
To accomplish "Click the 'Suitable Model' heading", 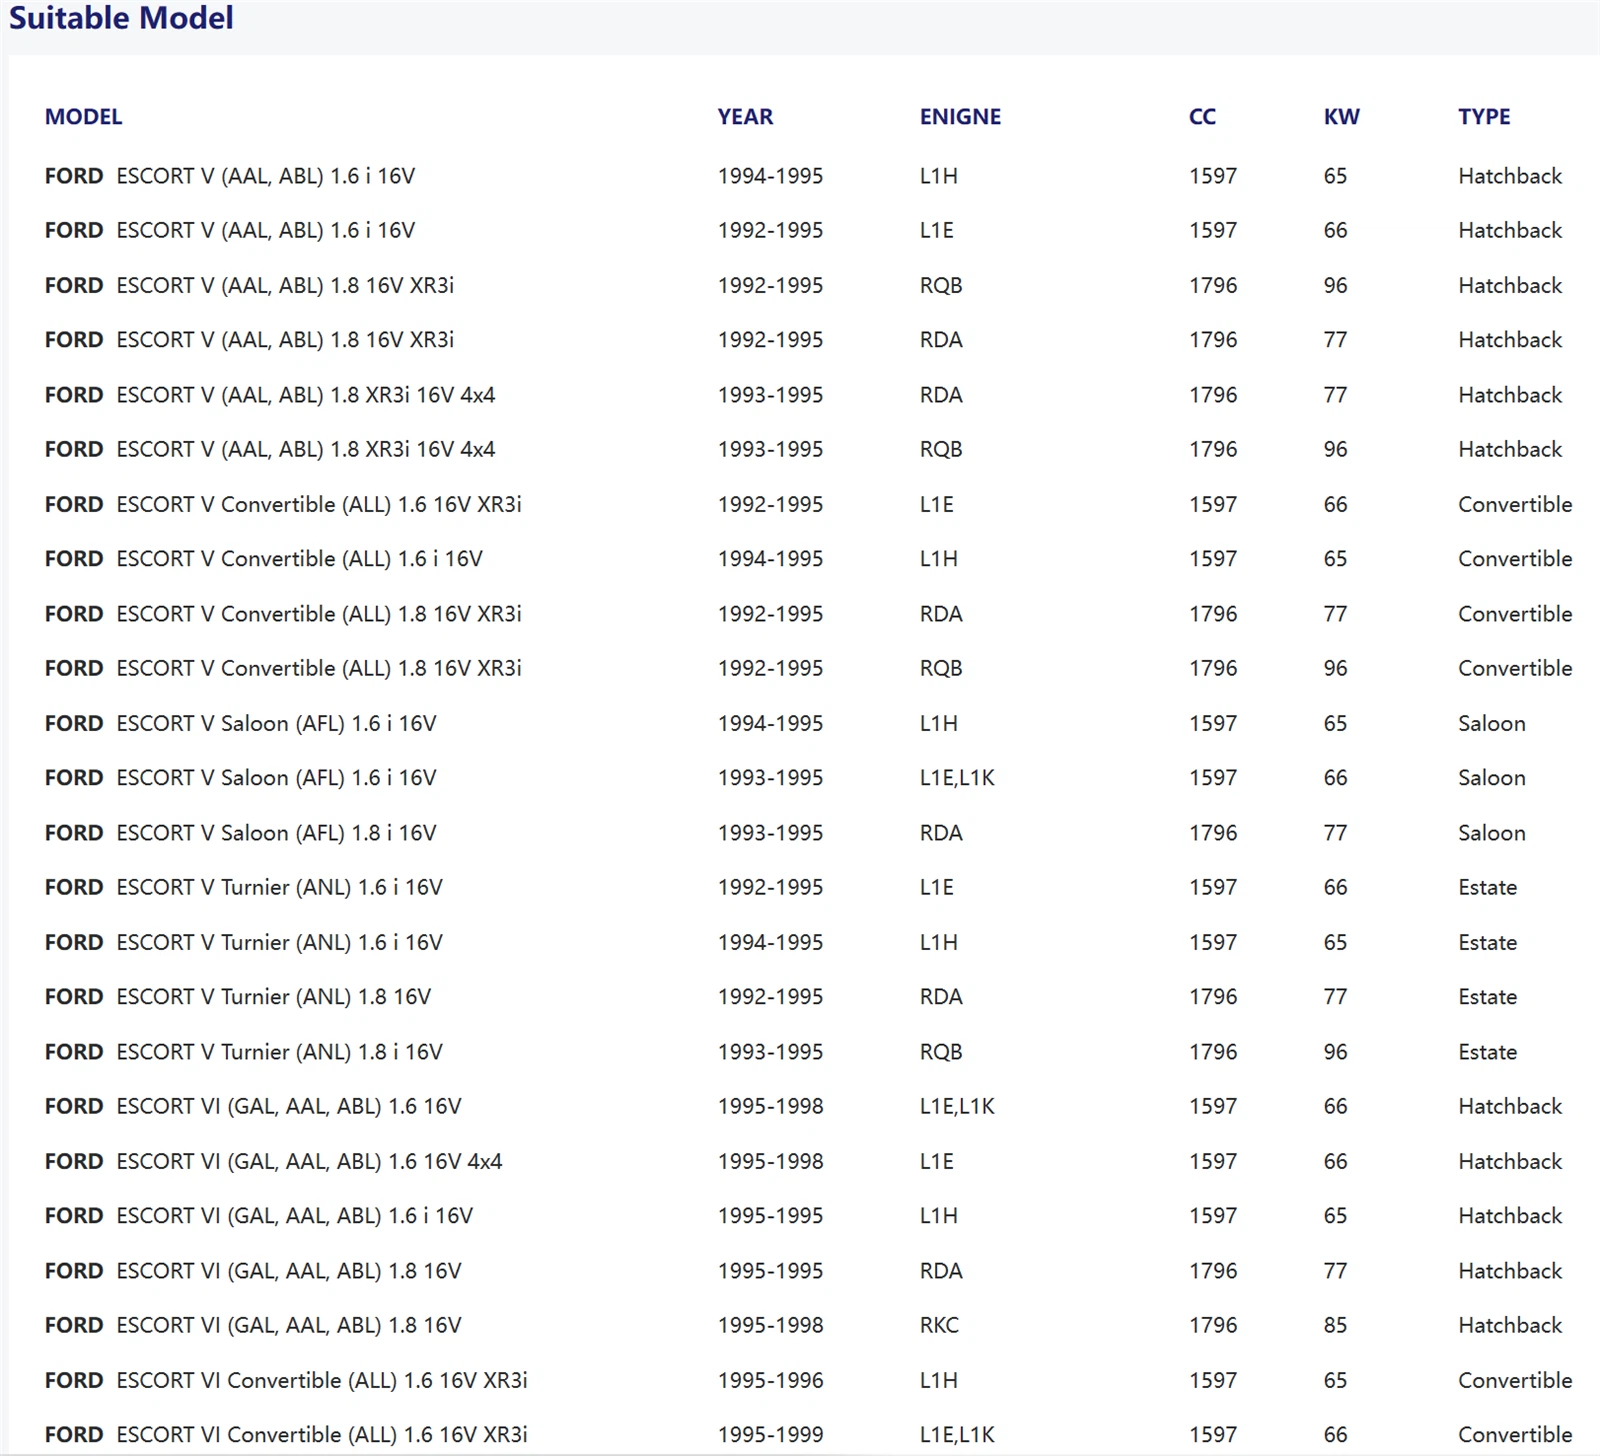I will tap(121, 18).
